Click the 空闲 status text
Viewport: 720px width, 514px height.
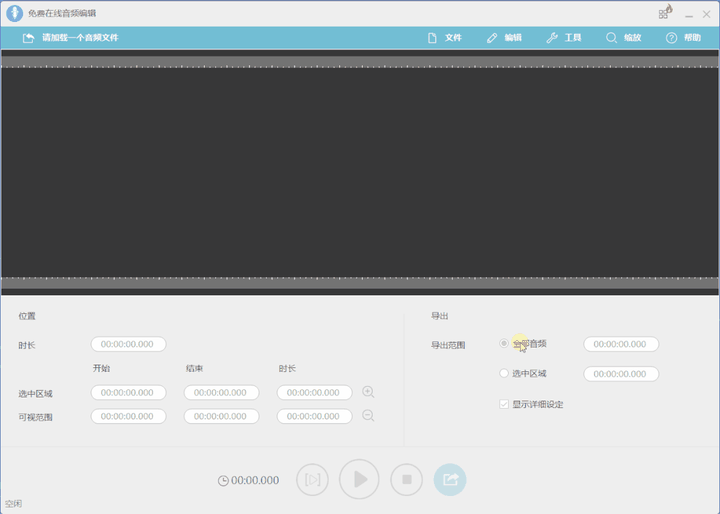pyautogui.click(x=13, y=504)
